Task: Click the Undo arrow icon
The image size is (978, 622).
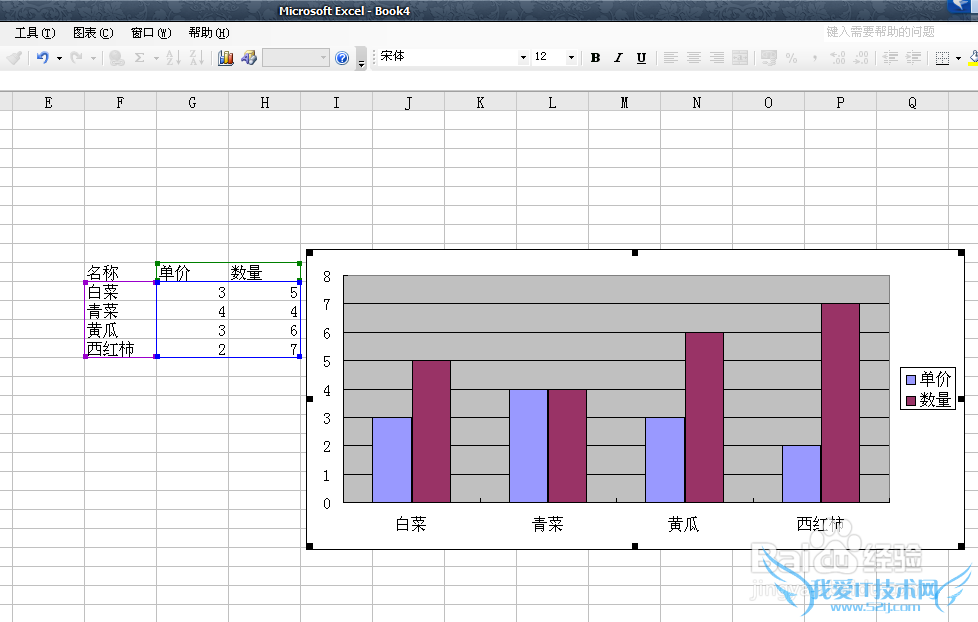Action: click(42, 58)
